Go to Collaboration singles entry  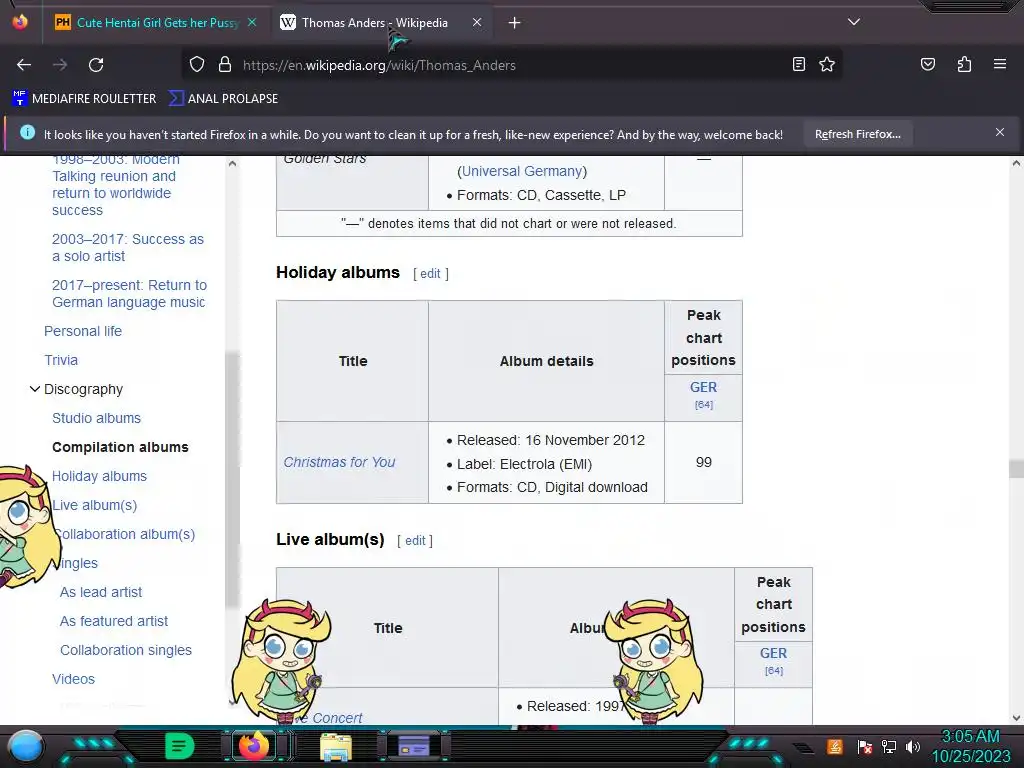click(125, 650)
